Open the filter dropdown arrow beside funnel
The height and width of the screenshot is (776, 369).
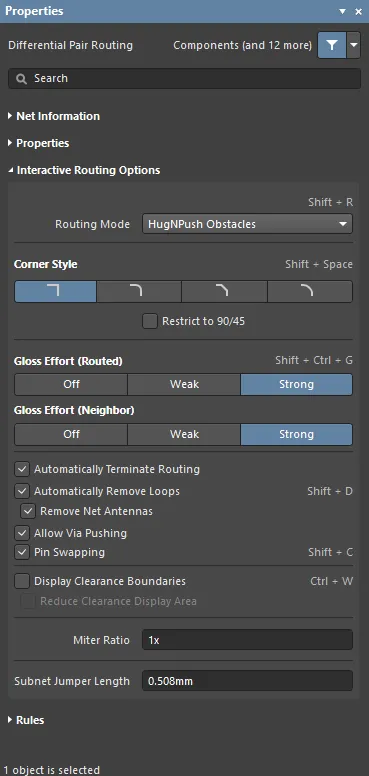353,46
